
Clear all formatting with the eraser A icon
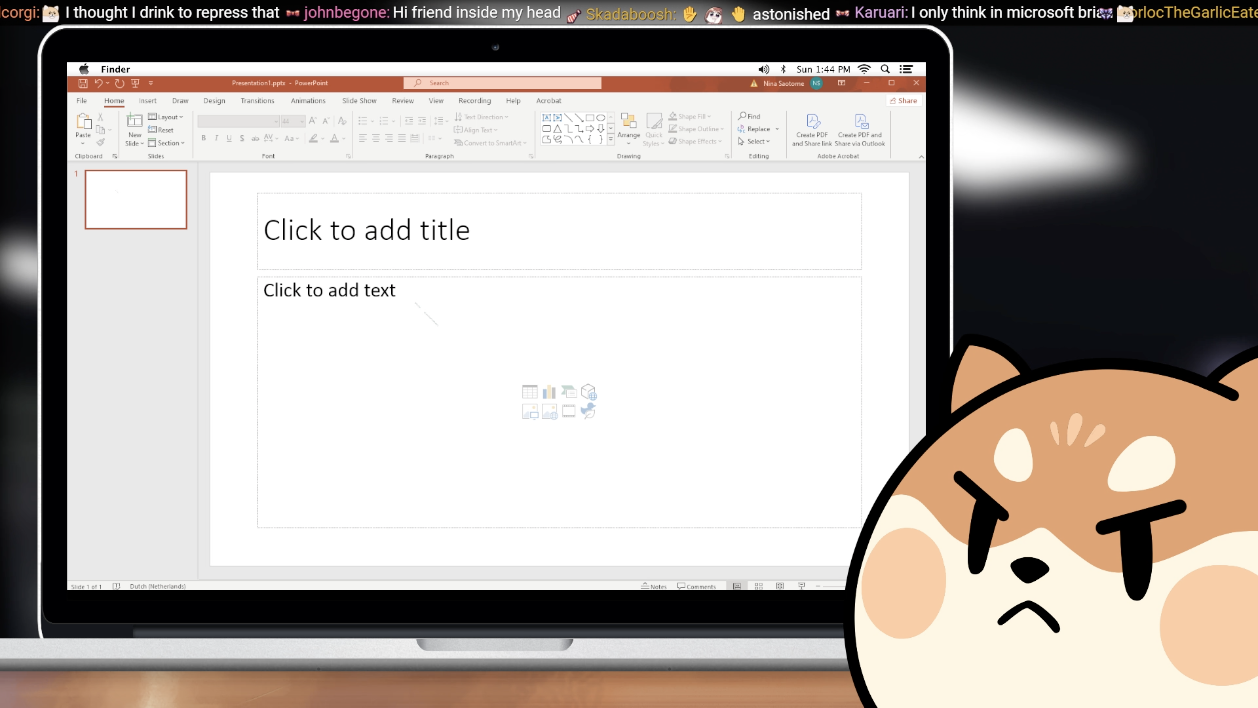[343, 120]
